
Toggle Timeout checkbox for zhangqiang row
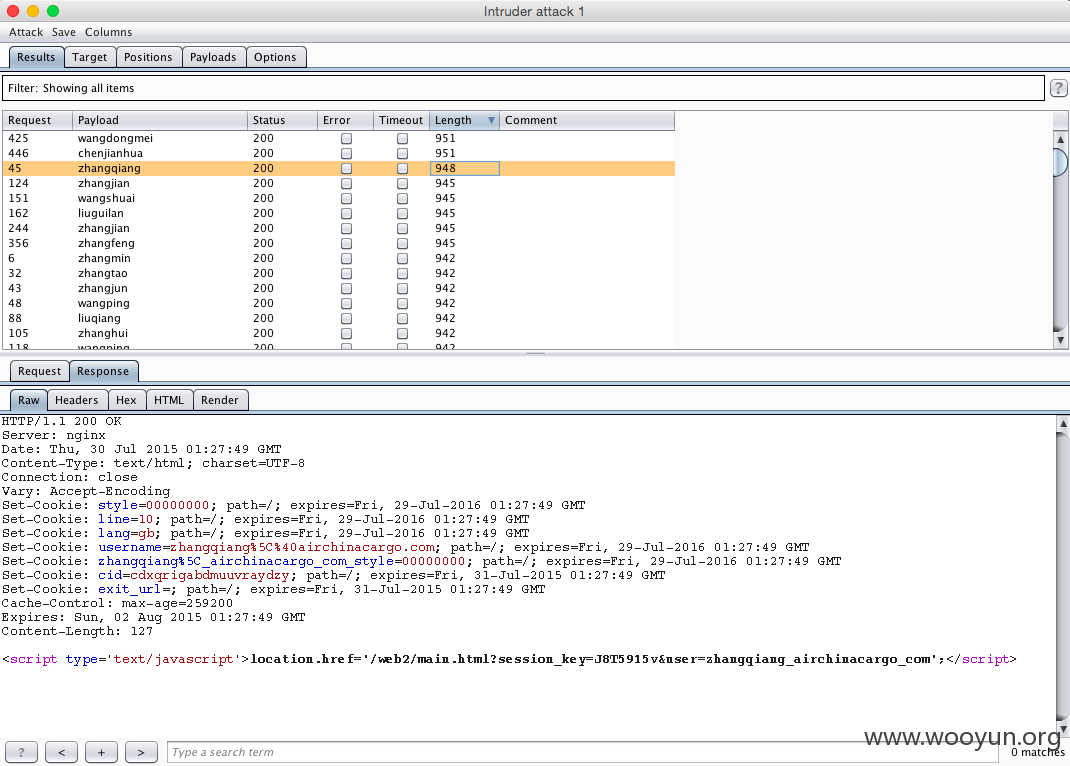point(403,168)
